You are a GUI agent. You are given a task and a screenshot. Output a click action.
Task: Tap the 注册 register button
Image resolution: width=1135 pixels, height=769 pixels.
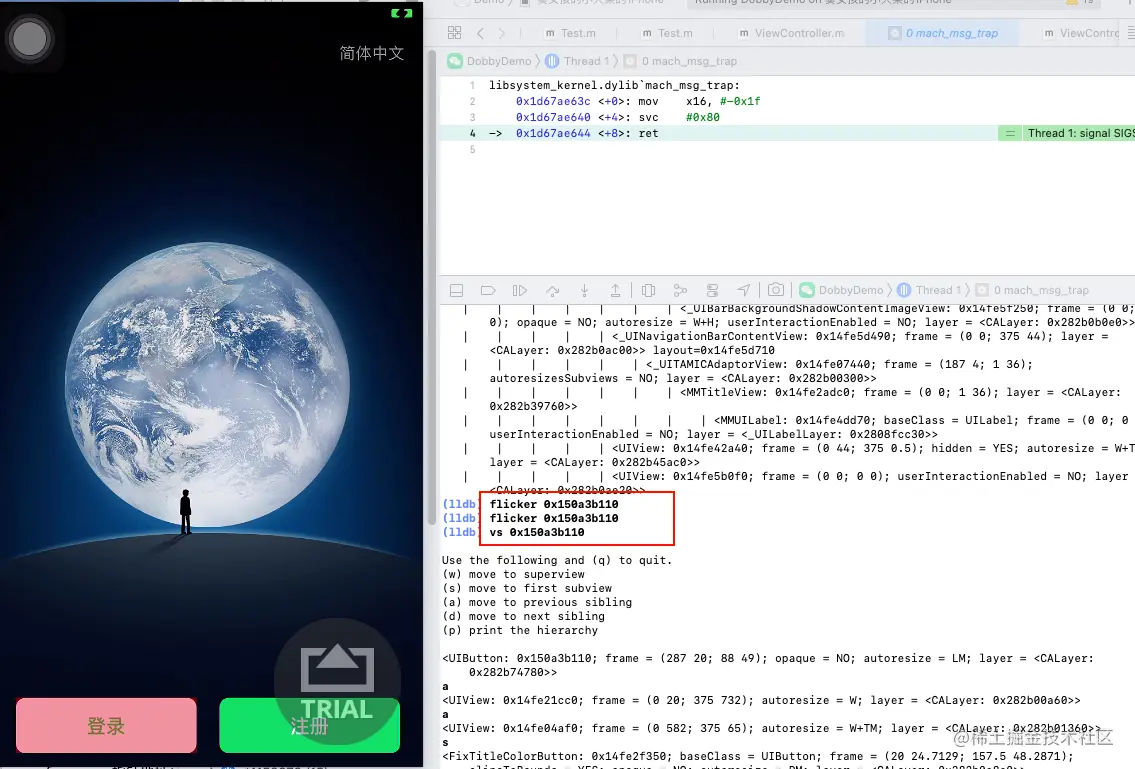[309, 726]
